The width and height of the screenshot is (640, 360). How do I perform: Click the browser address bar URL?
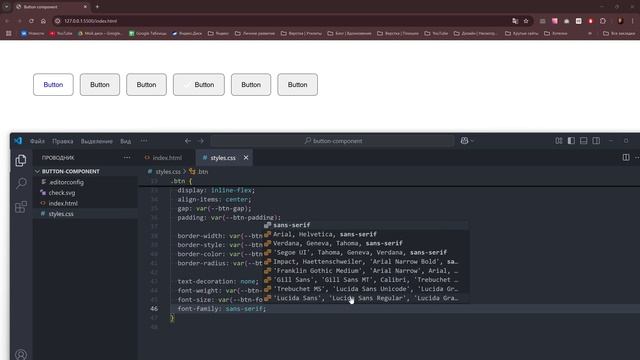(91, 21)
